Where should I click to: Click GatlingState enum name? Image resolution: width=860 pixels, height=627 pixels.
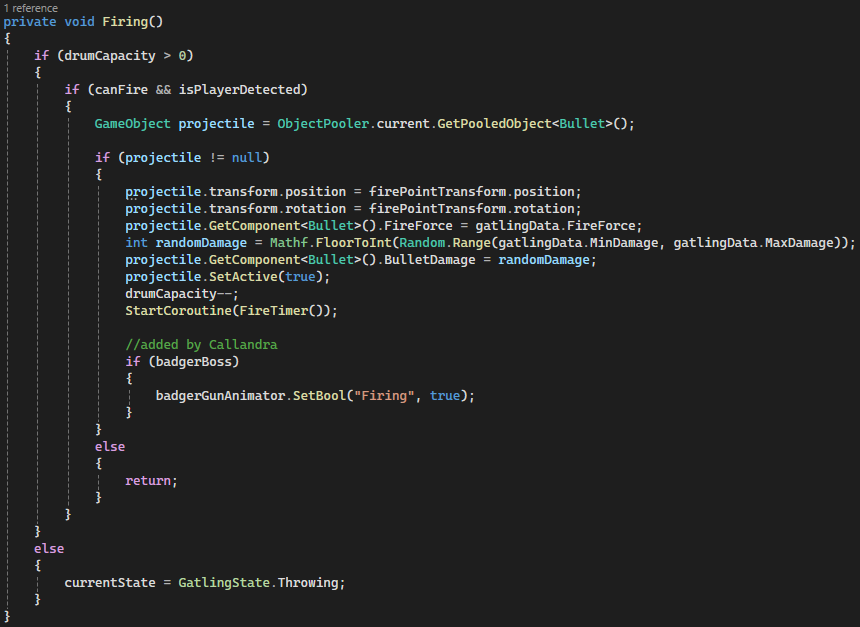pyautogui.click(x=224, y=583)
